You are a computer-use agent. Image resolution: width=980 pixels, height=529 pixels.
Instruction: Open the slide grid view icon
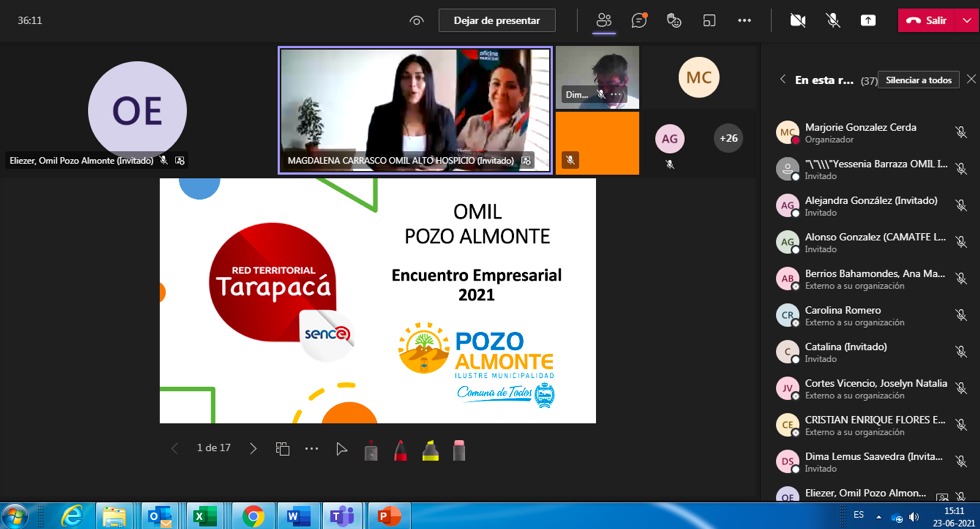tap(283, 449)
